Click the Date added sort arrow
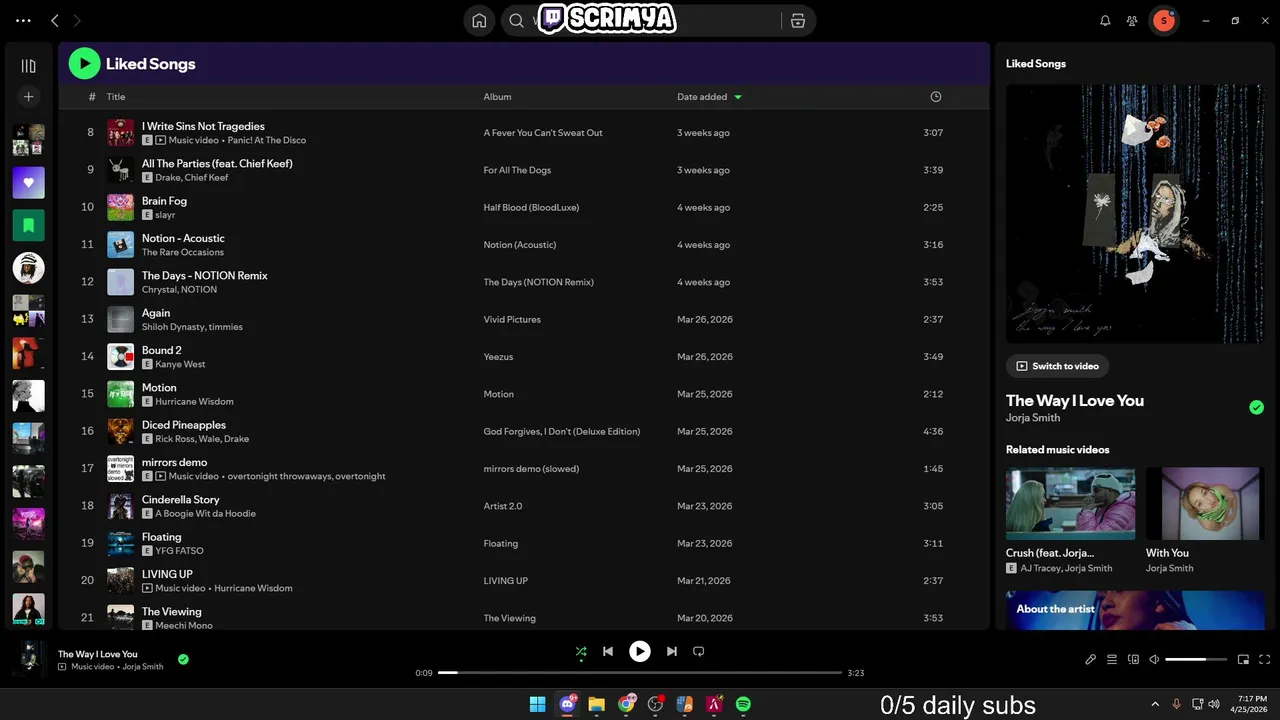The width and height of the screenshot is (1280, 720). (x=738, y=97)
